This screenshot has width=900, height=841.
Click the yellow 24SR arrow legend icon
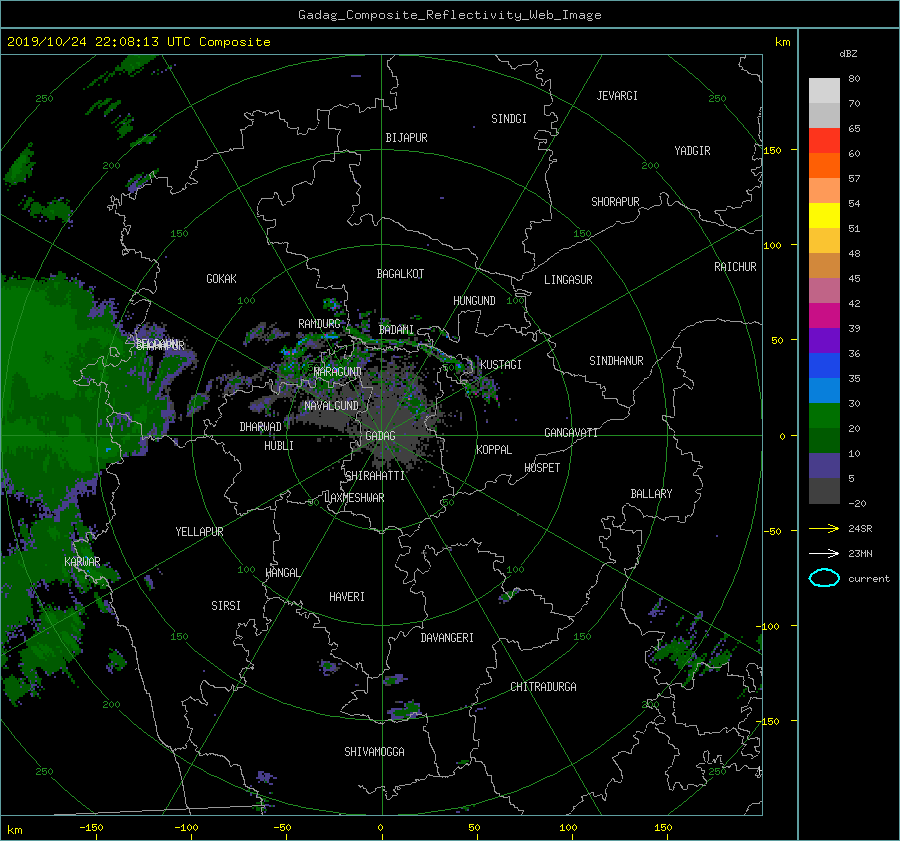pyautogui.click(x=824, y=528)
